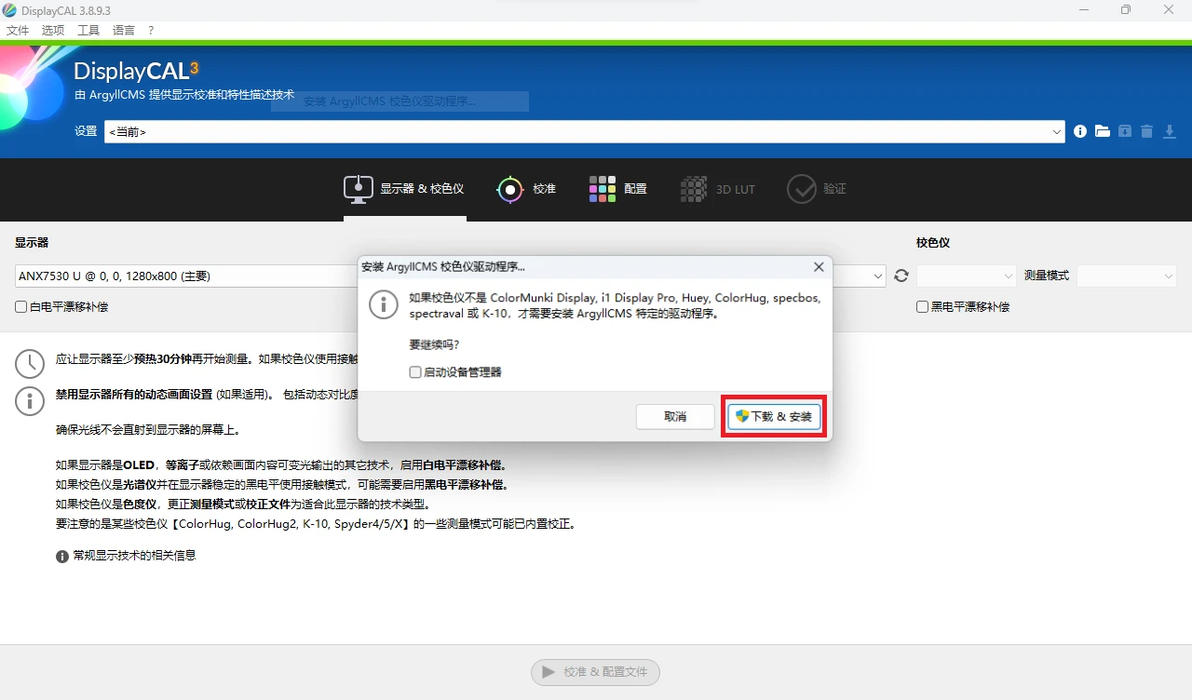1192x700 pixels.
Task: Restore down the DisplayCAL window
Action: pyautogui.click(x=1126, y=10)
